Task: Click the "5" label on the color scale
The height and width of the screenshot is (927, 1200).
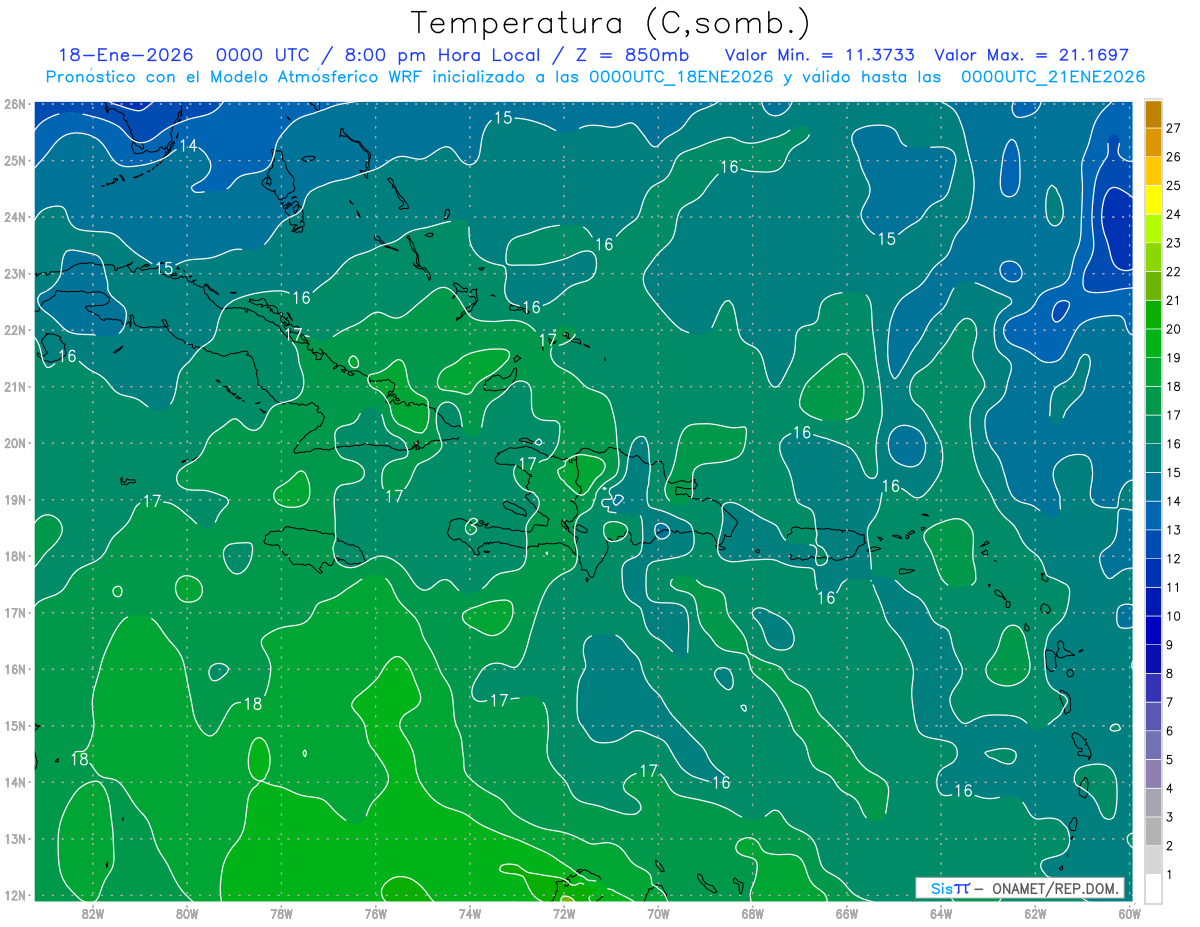Action: [1169, 760]
